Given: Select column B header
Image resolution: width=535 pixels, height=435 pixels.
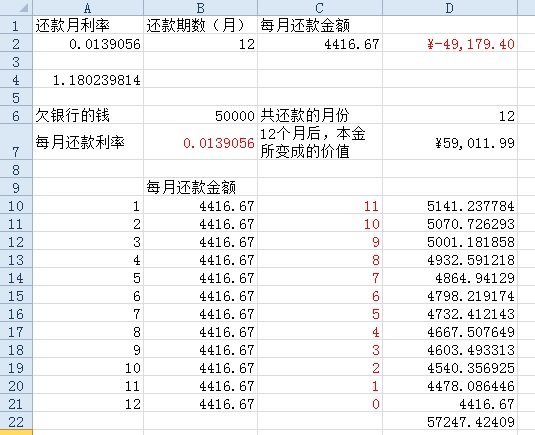Looking at the screenshot, I should click(200, 8).
